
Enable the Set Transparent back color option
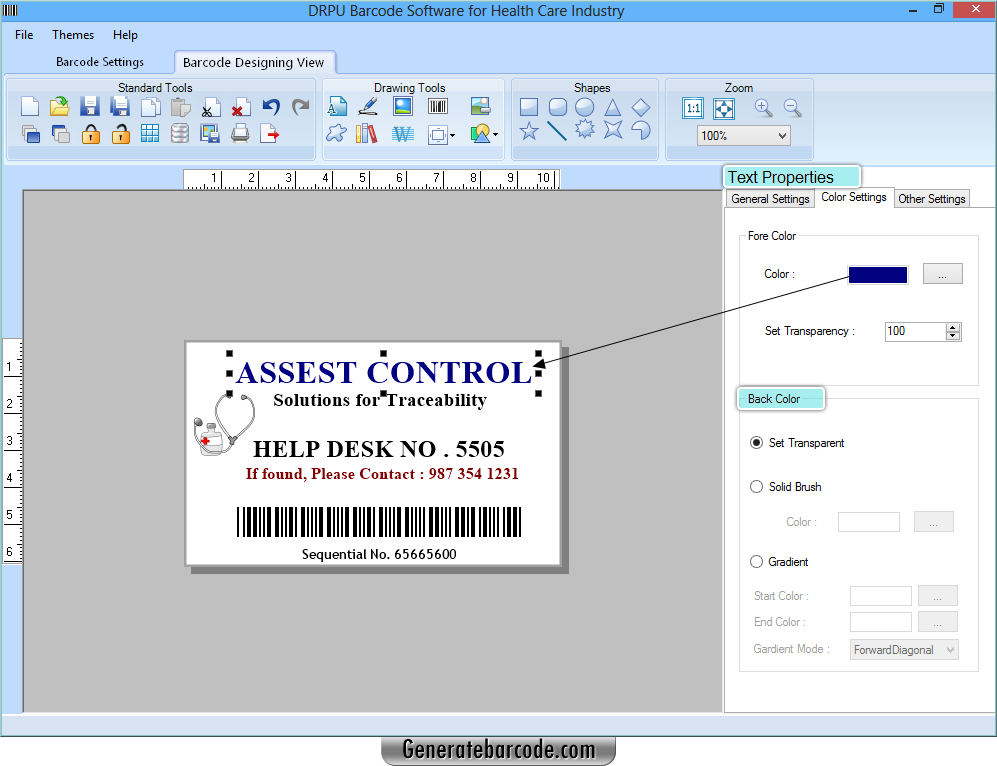757,443
